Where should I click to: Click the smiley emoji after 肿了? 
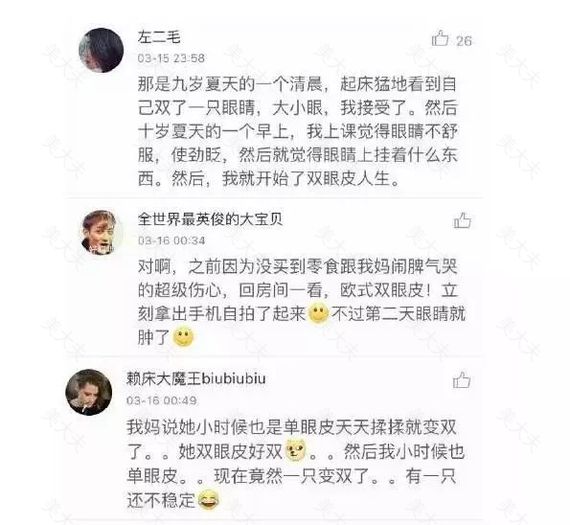click(x=183, y=337)
